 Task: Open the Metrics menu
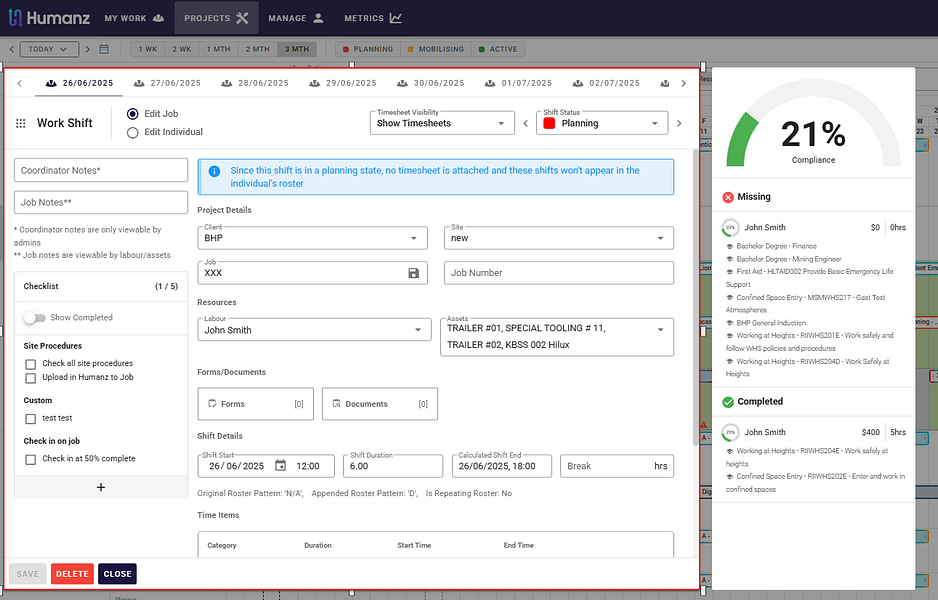coord(373,18)
